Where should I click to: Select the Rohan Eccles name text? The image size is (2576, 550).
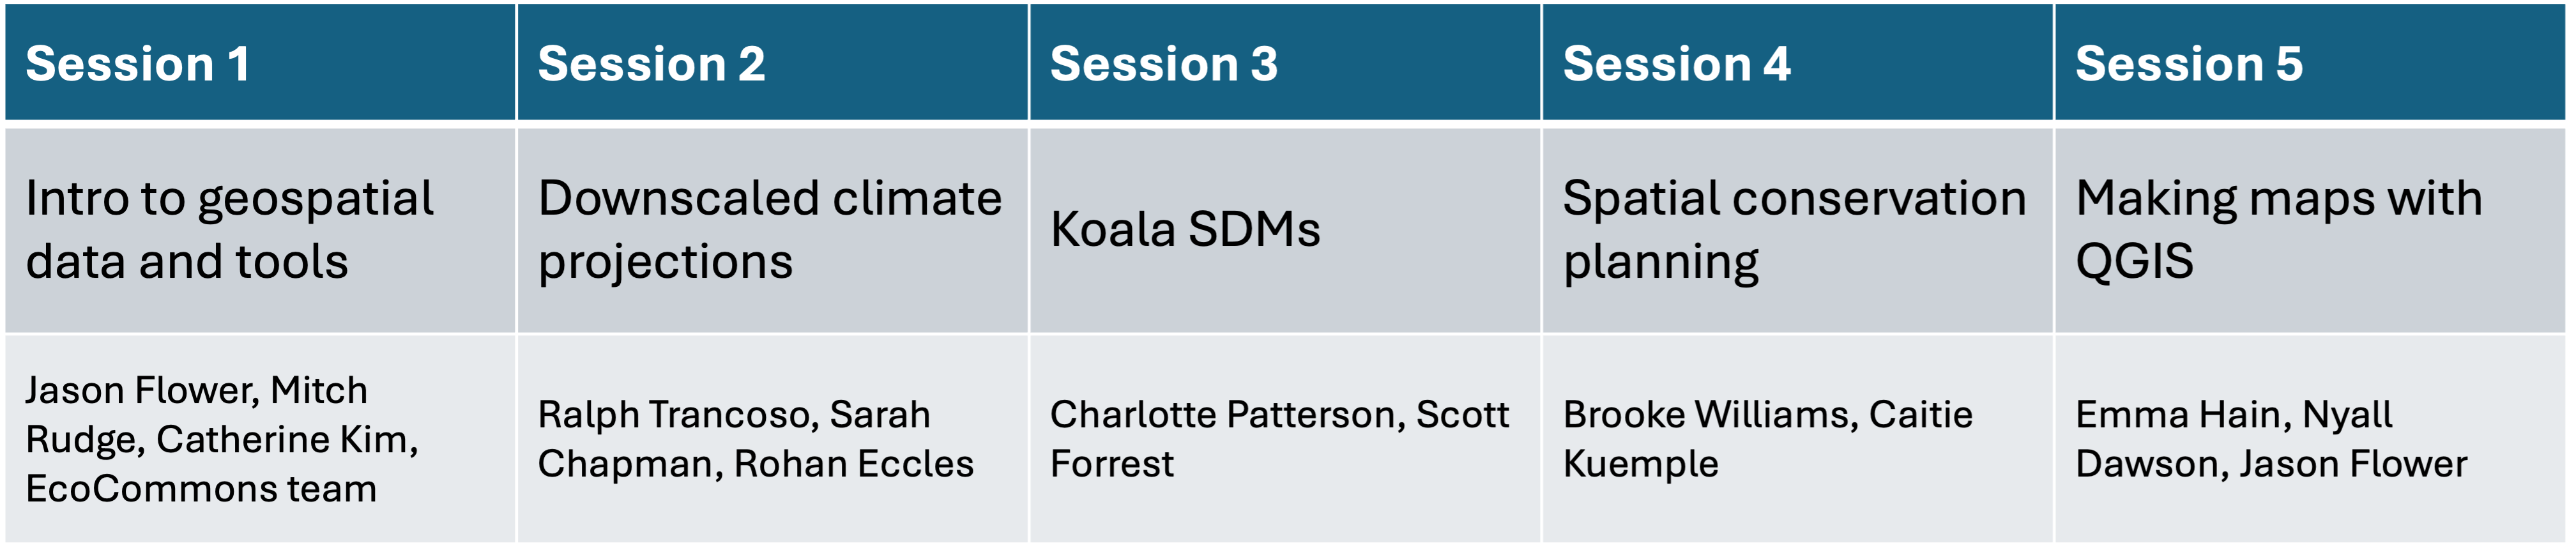point(853,464)
